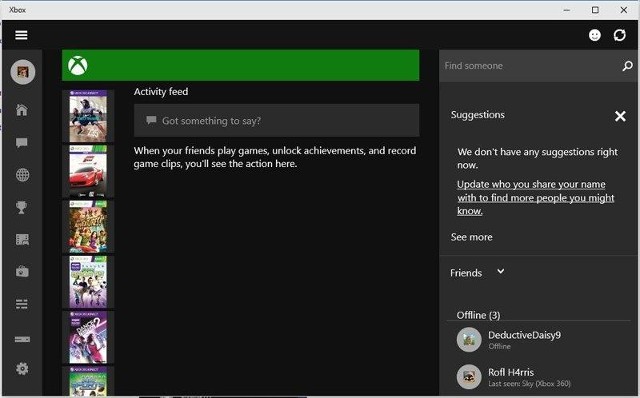Open the user profile avatar
The width and height of the screenshot is (640, 398).
coord(23,72)
